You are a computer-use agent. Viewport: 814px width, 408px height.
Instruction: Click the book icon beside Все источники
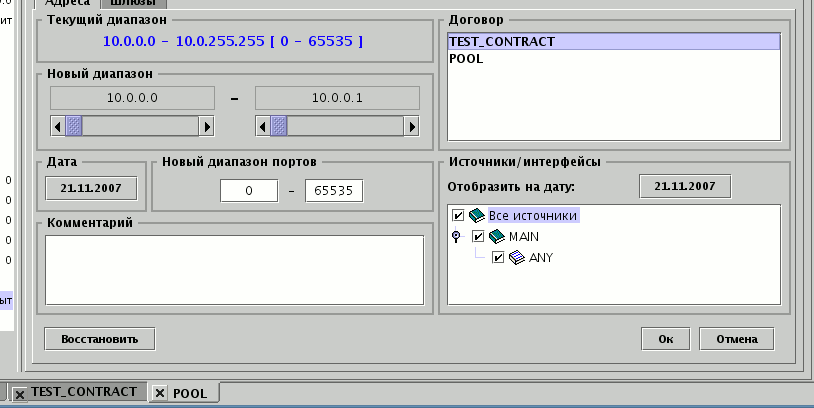477,216
